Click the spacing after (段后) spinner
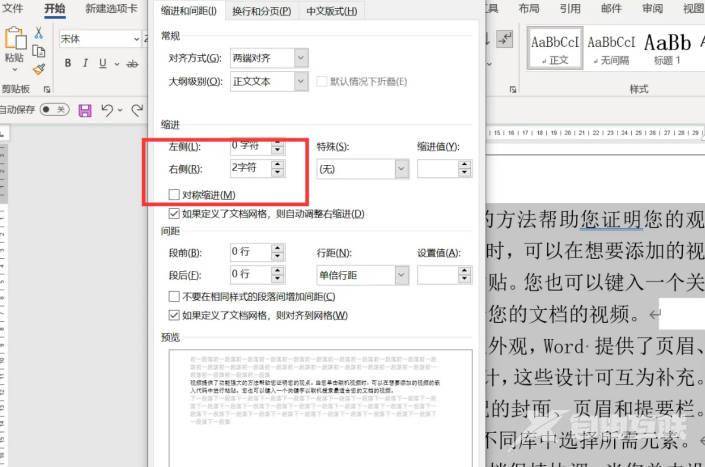Viewport: 705px width, 467px height. click(278, 275)
